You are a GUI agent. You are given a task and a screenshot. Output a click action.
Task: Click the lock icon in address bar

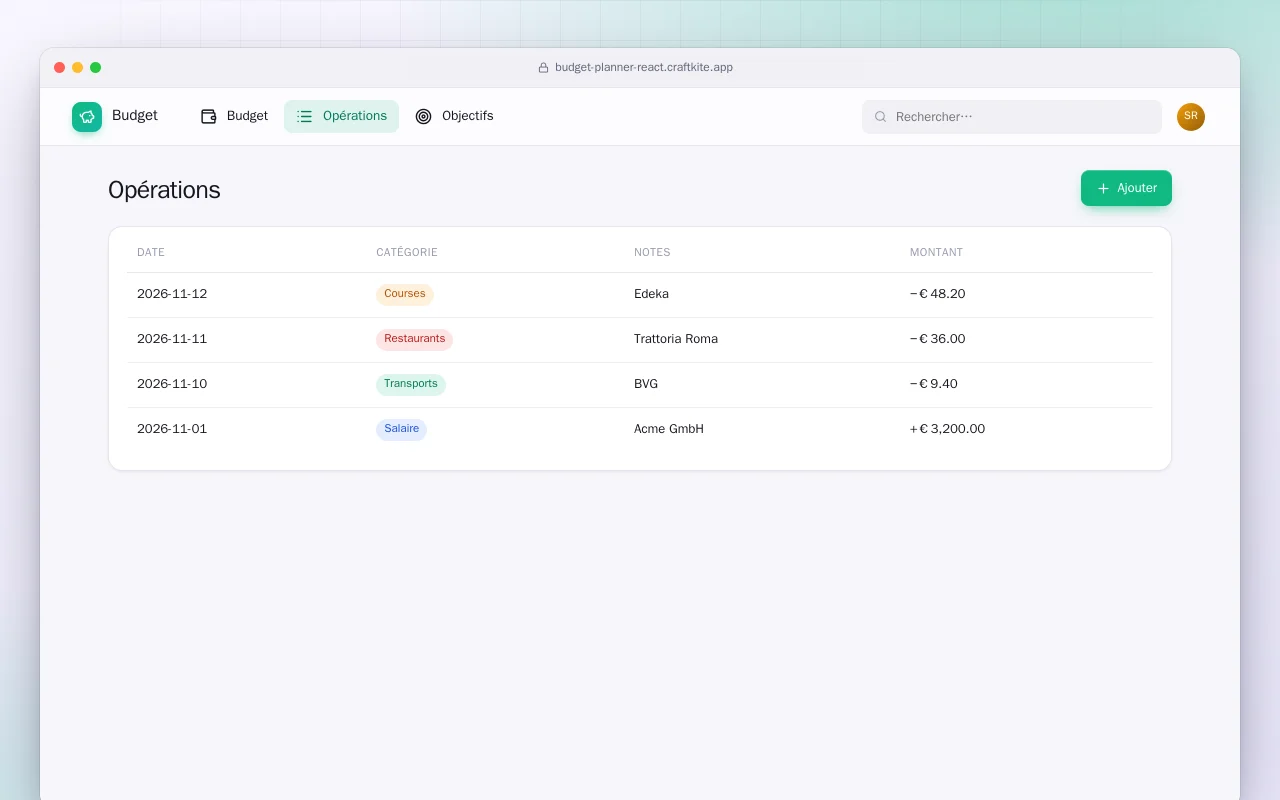coord(544,68)
